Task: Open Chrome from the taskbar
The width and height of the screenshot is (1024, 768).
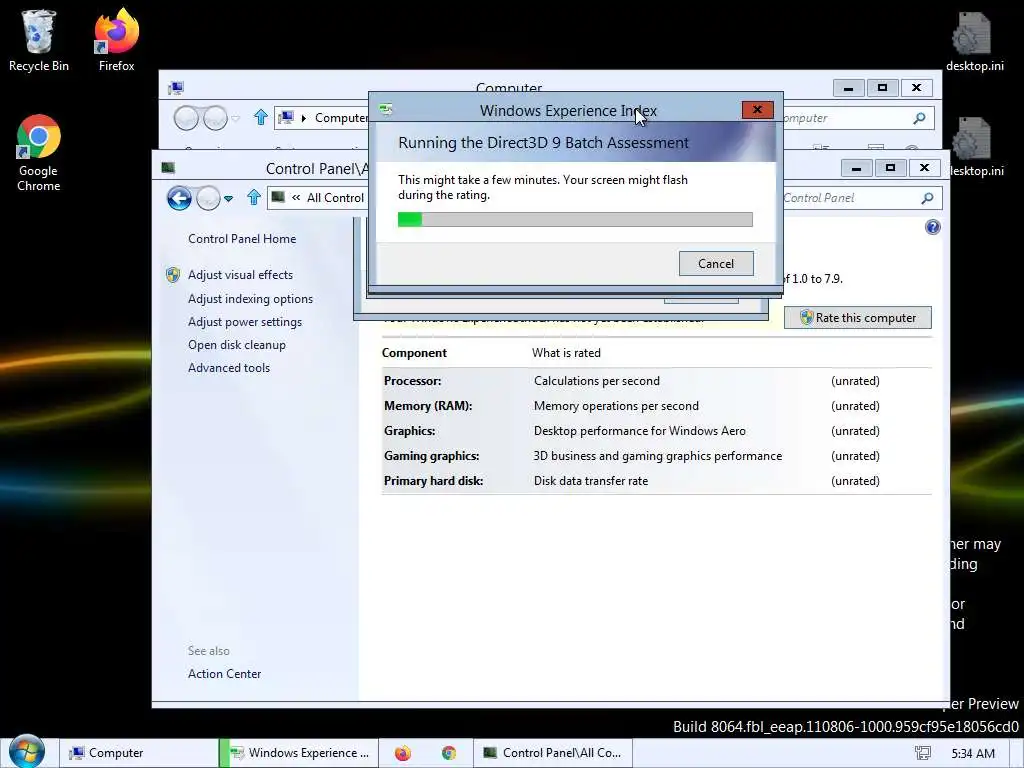Action: pos(449,753)
